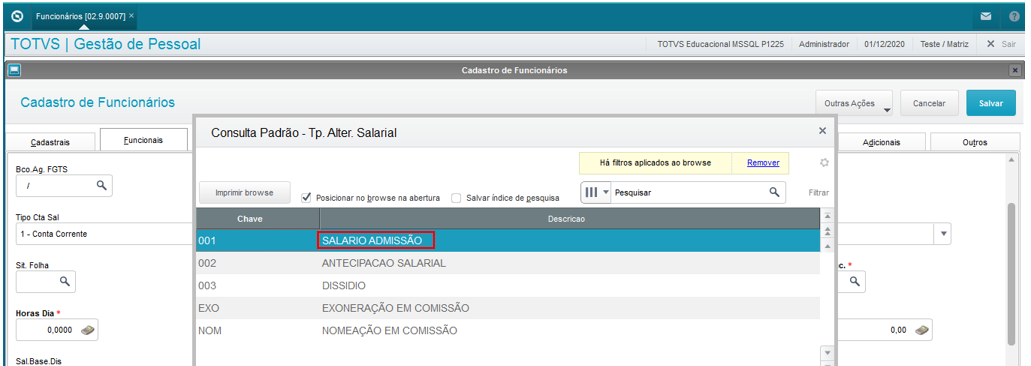Click the scroll-up arrow in browse list
The image size is (1031, 366).
click(828, 246)
